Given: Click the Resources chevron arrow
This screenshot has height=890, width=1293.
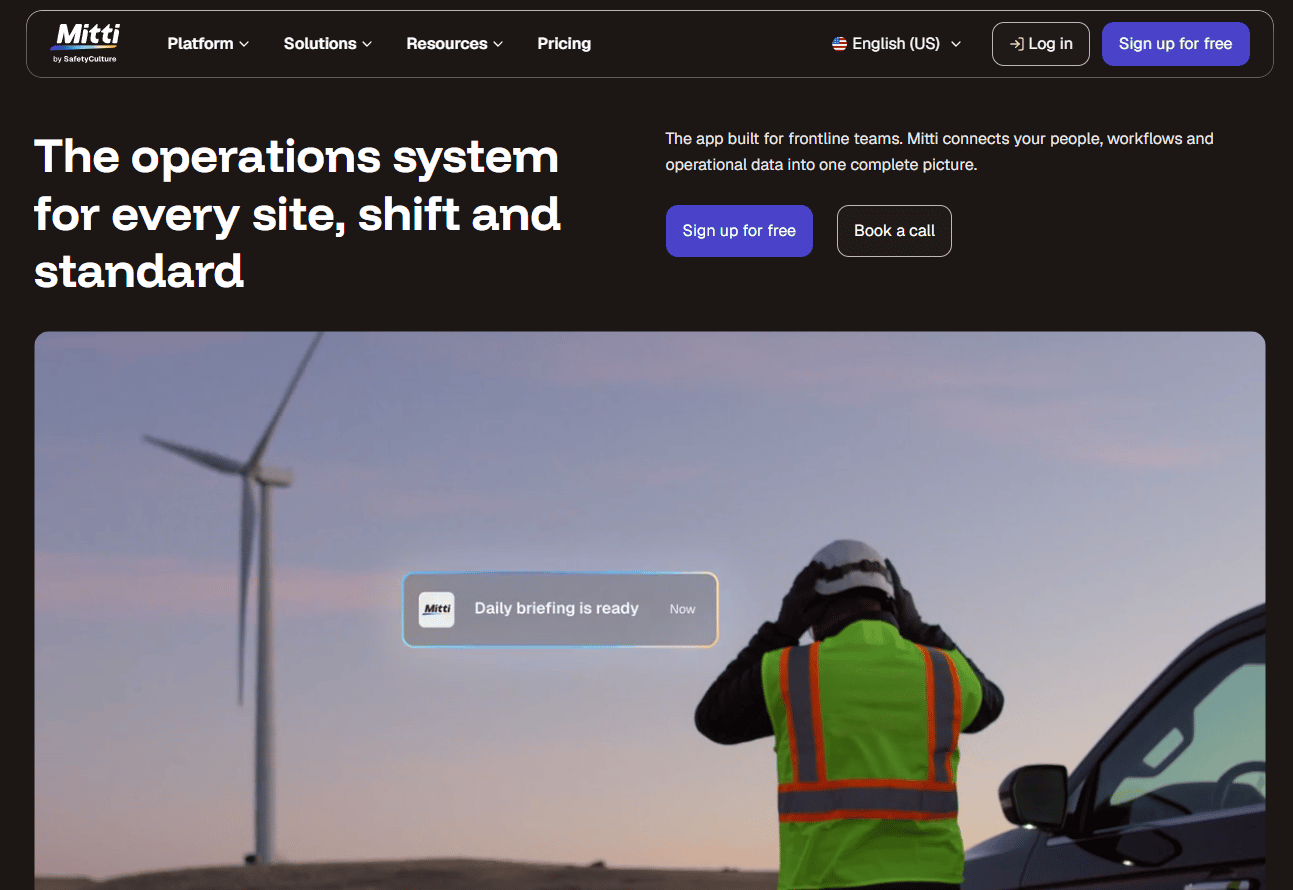Looking at the screenshot, I should [498, 44].
